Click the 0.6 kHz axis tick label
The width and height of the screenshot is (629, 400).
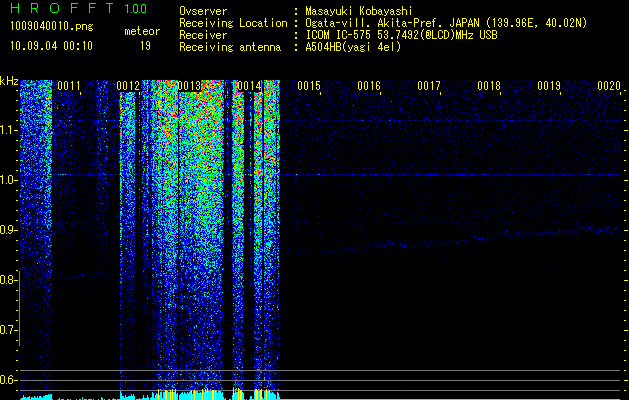click(8, 380)
